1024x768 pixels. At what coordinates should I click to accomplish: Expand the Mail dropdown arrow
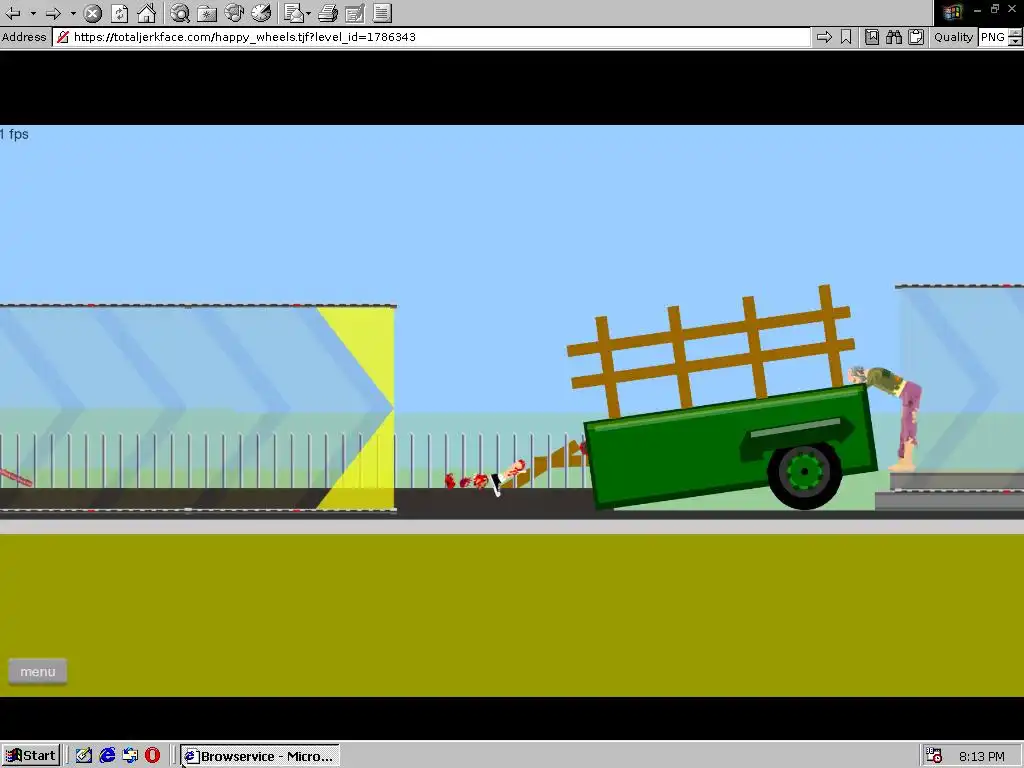pyautogui.click(x=308, y=13)
